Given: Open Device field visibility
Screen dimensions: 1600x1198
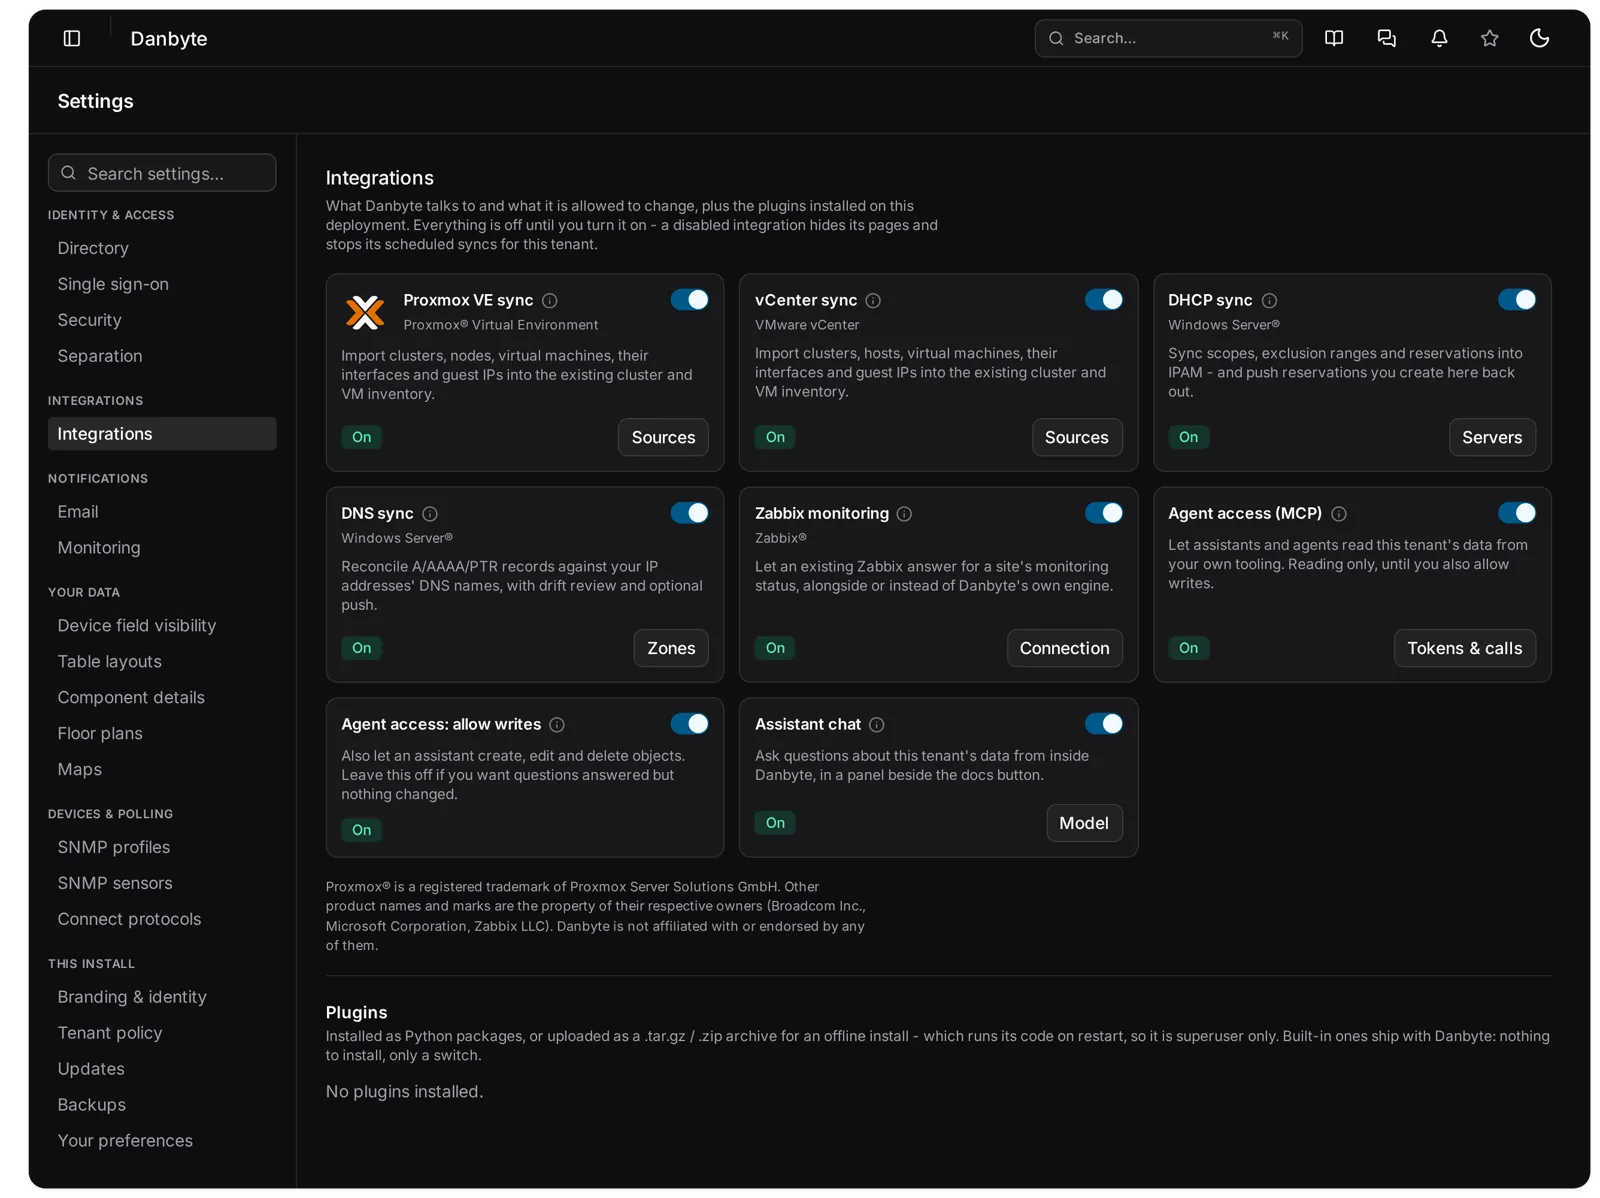Looking at the screenshot, I should coord(162,626).
